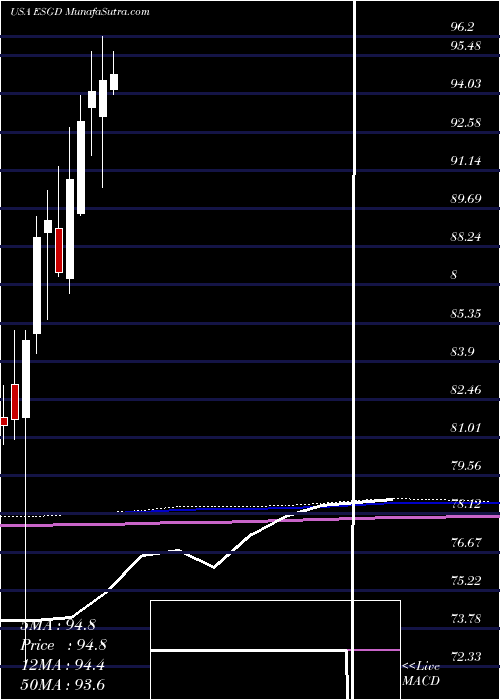
Task: Select the 85.35 price axis label
Action: tap(466, 313)
